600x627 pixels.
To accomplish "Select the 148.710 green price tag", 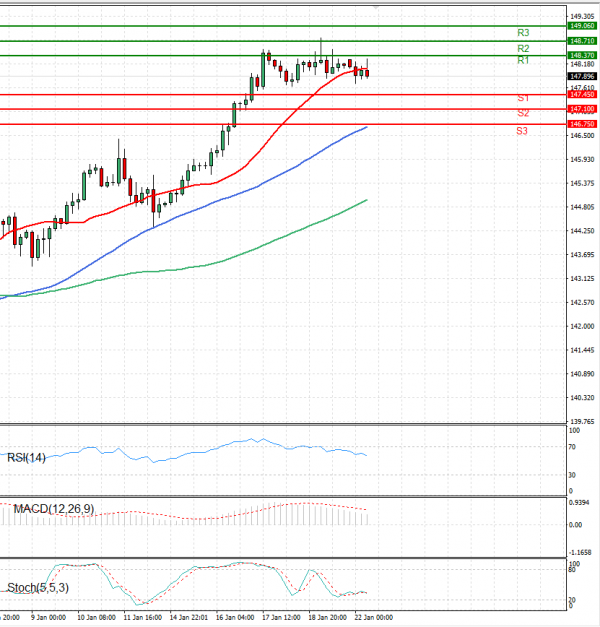I will pyautogui.click(x=582, y=41).
